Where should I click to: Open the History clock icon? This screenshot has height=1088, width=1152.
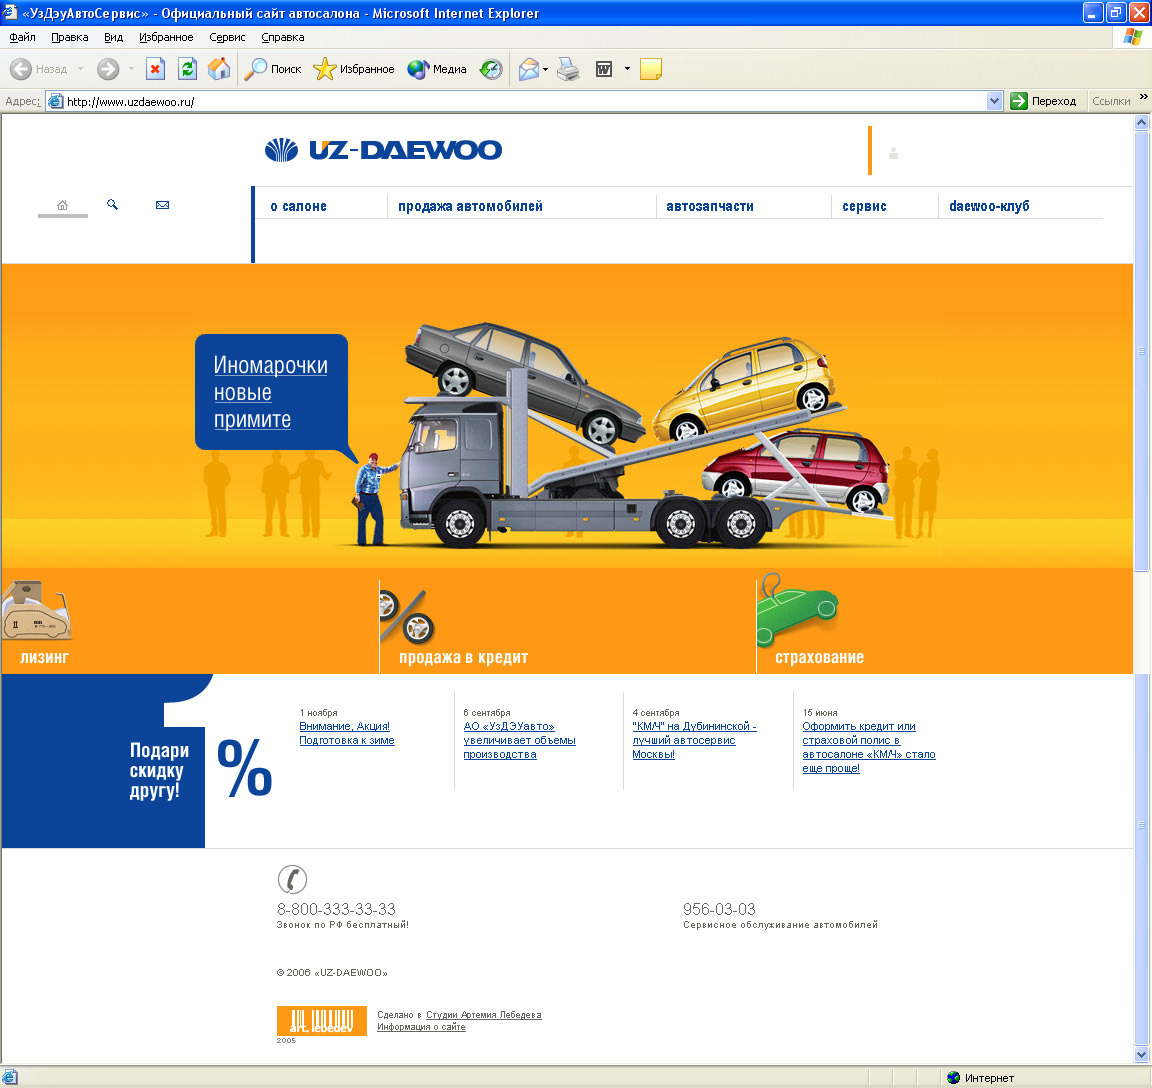click(491, 69)
